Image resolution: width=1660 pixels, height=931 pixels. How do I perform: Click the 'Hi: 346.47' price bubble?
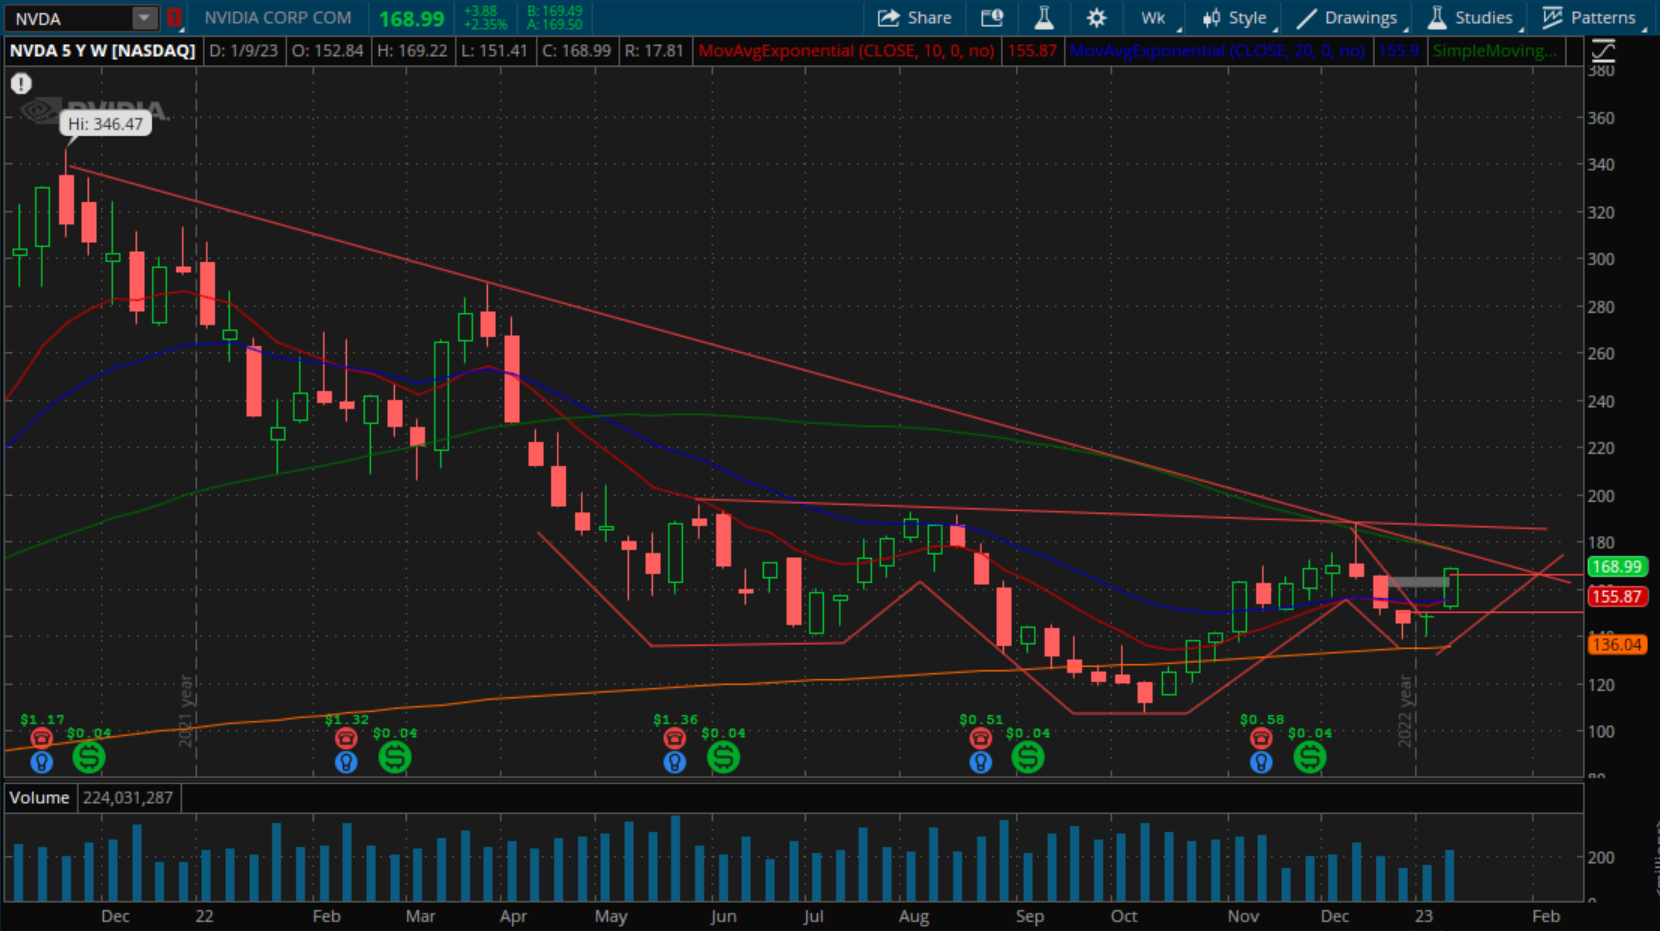105,124
